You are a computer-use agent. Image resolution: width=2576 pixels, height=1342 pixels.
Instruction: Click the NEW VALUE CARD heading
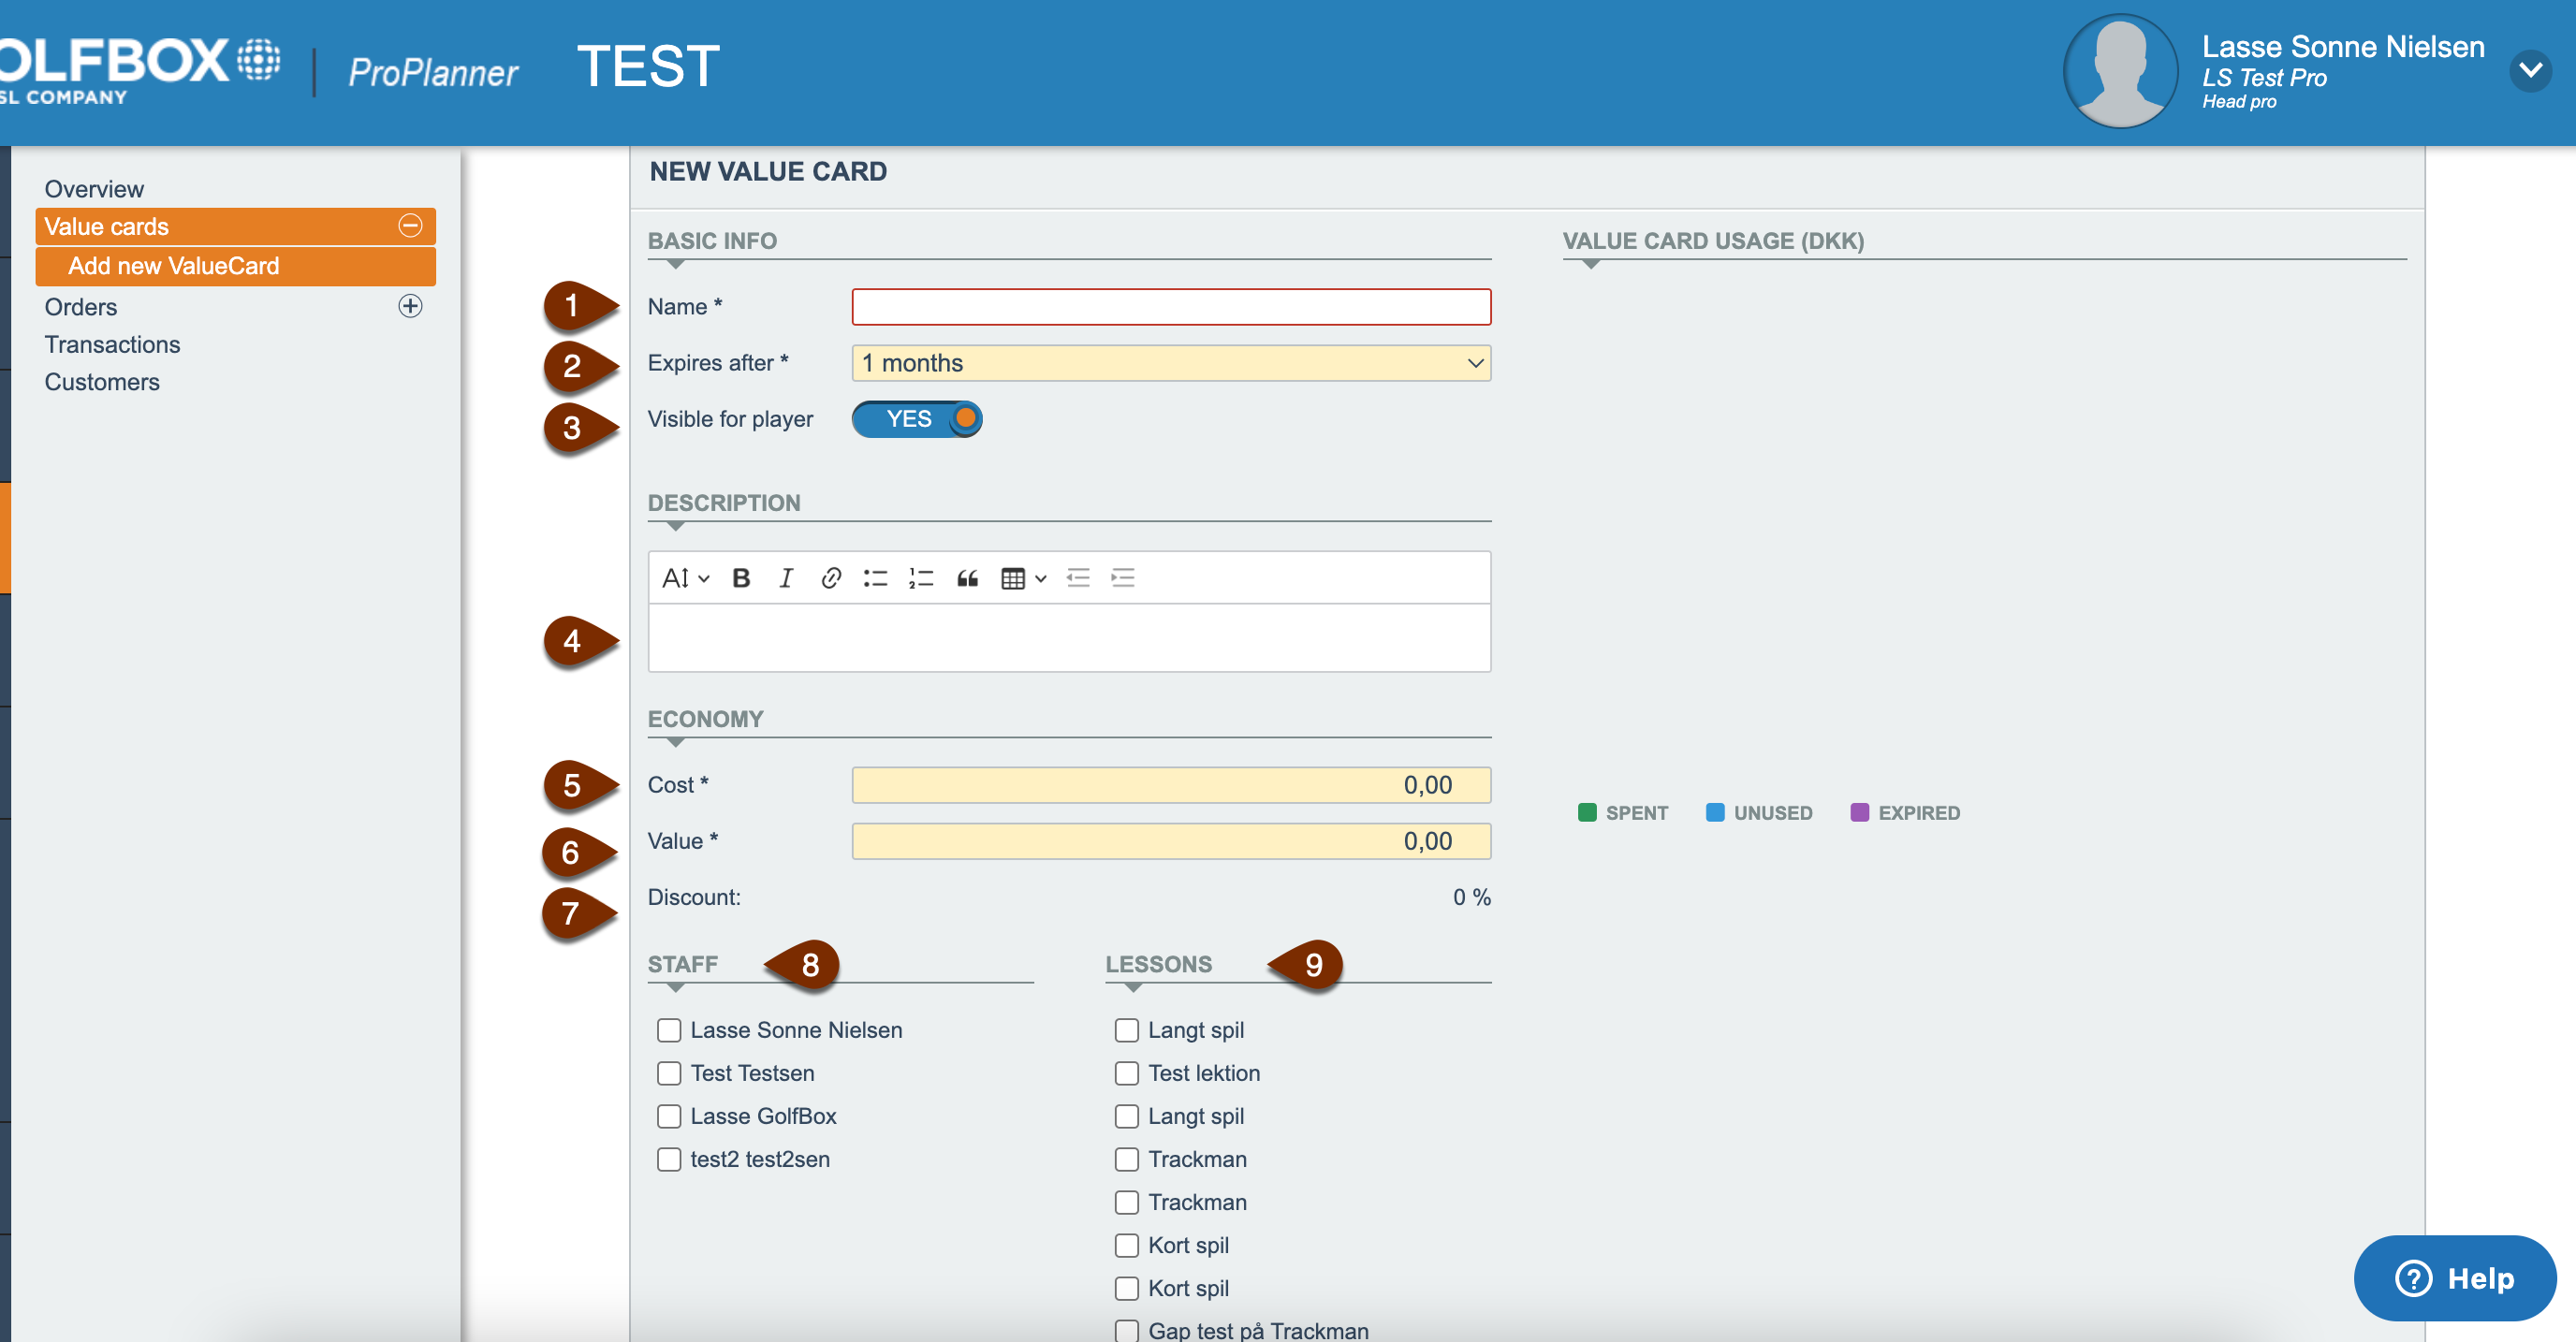coord(768,172)
